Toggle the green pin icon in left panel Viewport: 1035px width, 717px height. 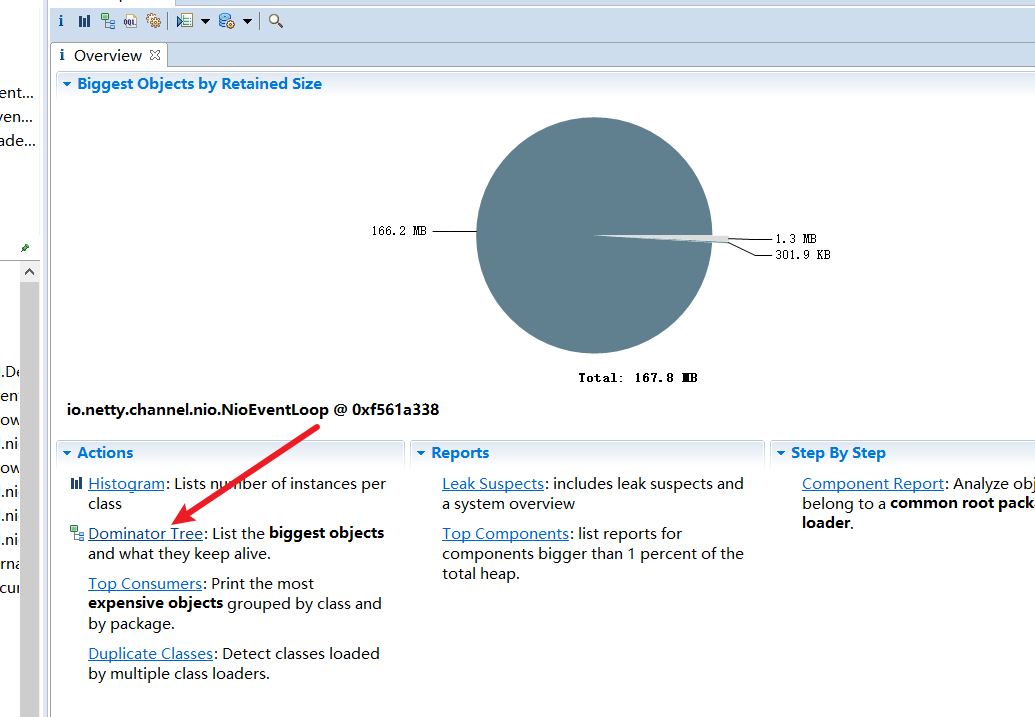pyautogui.click(x=25, y=248)
